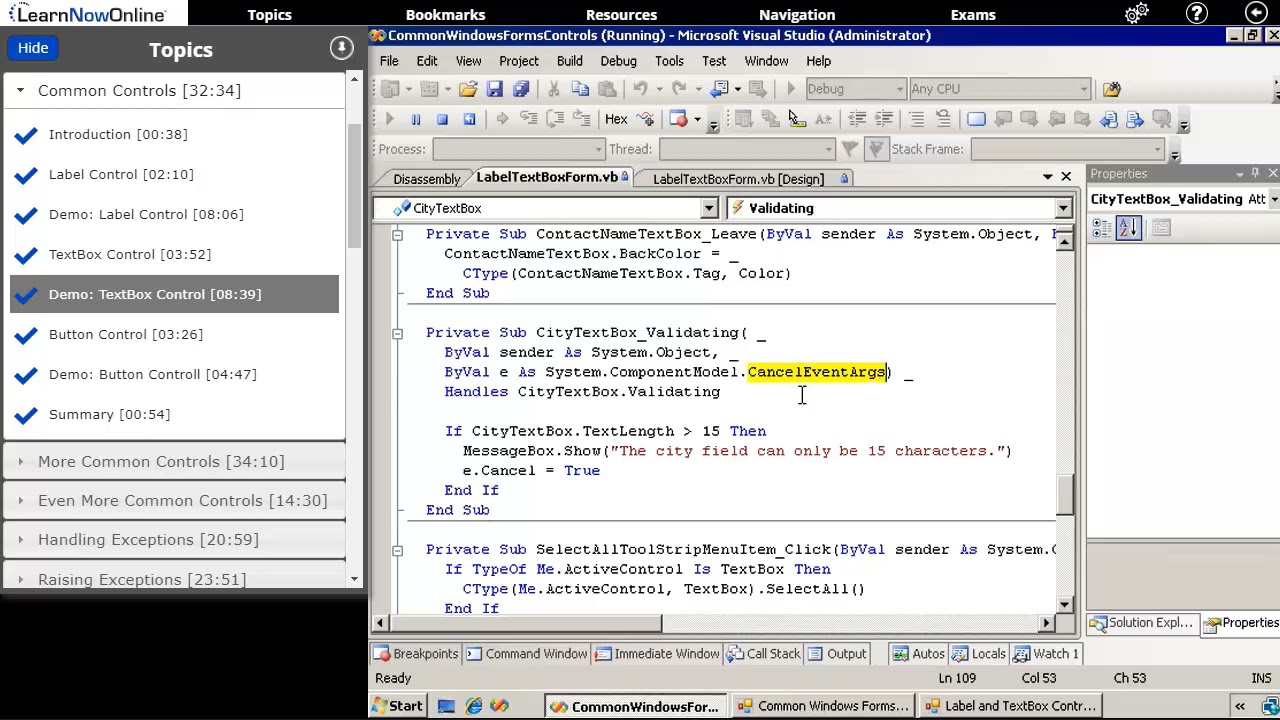The width and height of the screenshot is (1280, 720).
Task: Click the Toggle Bookmark icon
Action: (976, 119)
